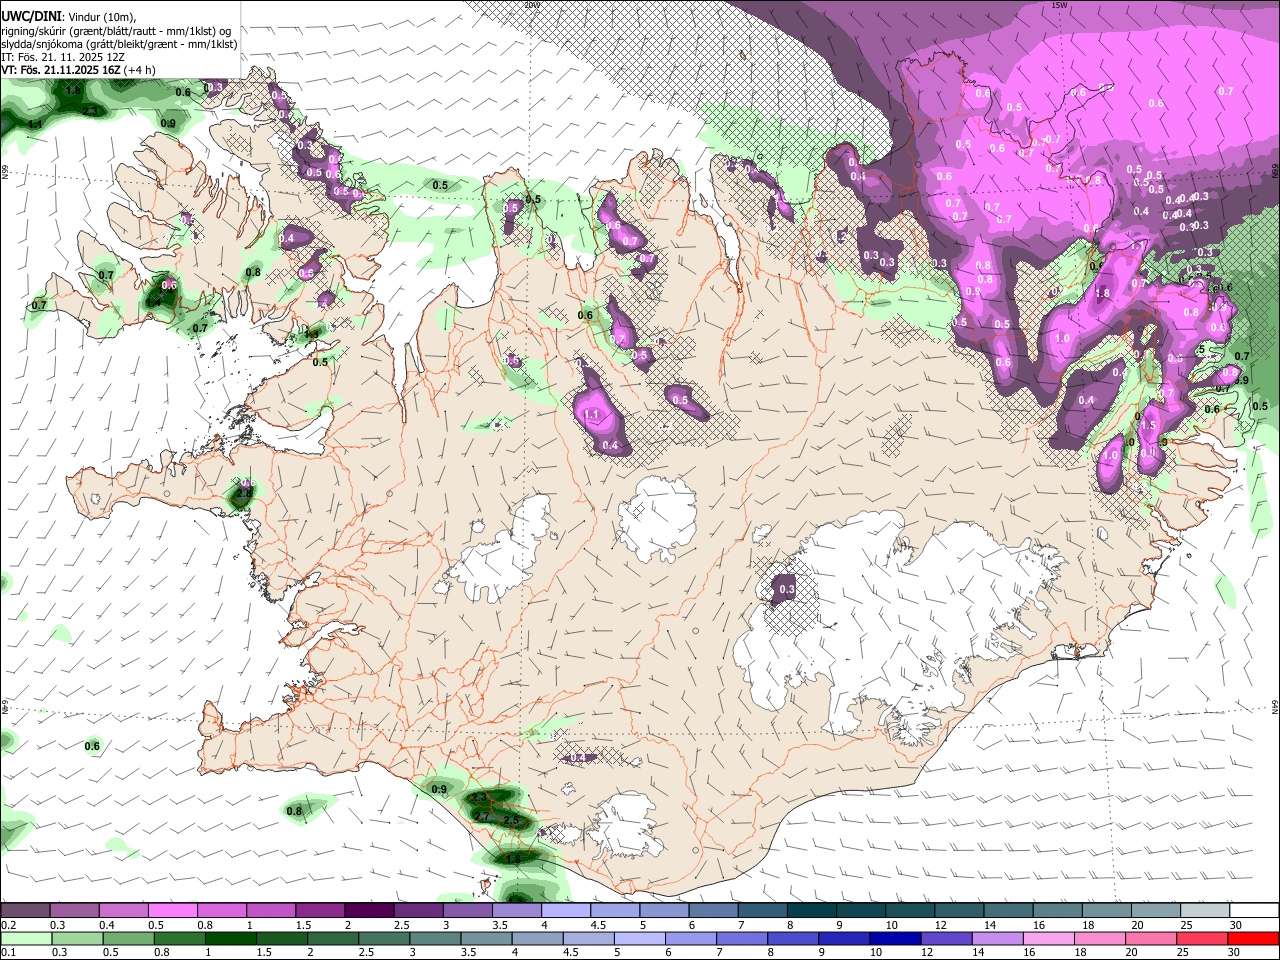Click the 1.3 rain value in the Westfjords
This screenshot has height=960, width=1280.
tap(312, 333)
